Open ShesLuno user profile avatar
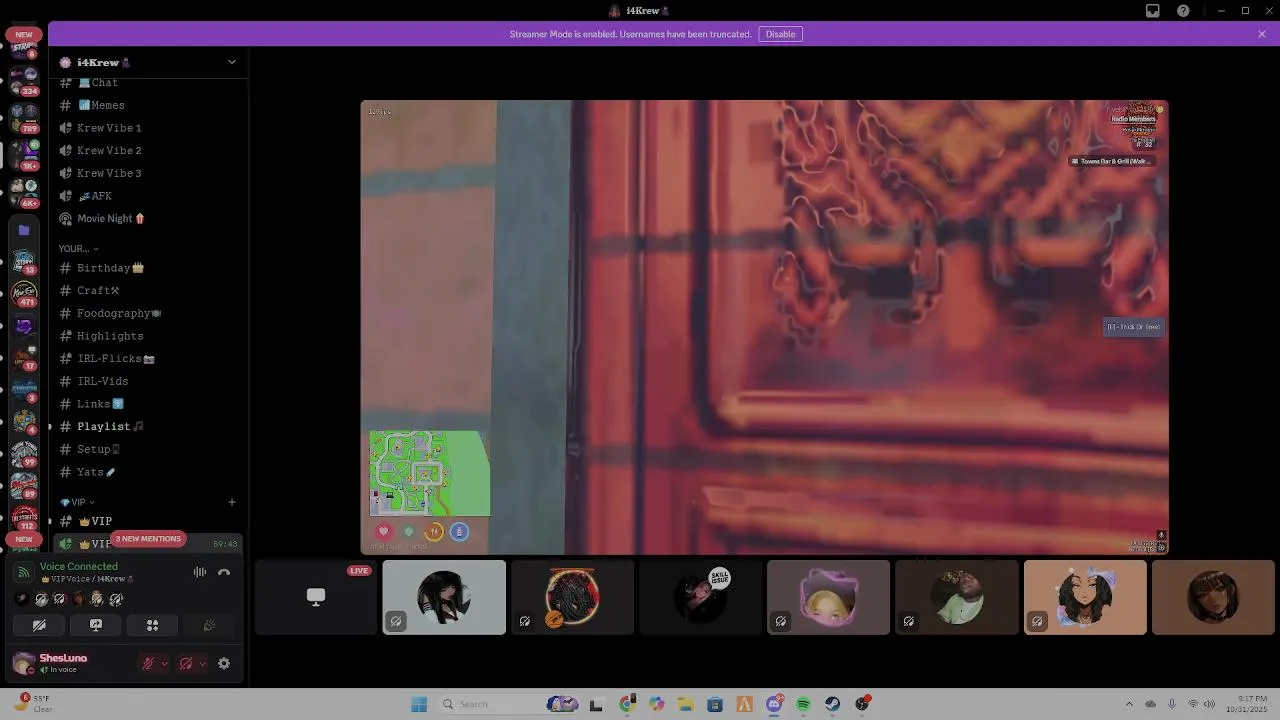The height and width of the screenshot is (720, 1280). point(23,663)
